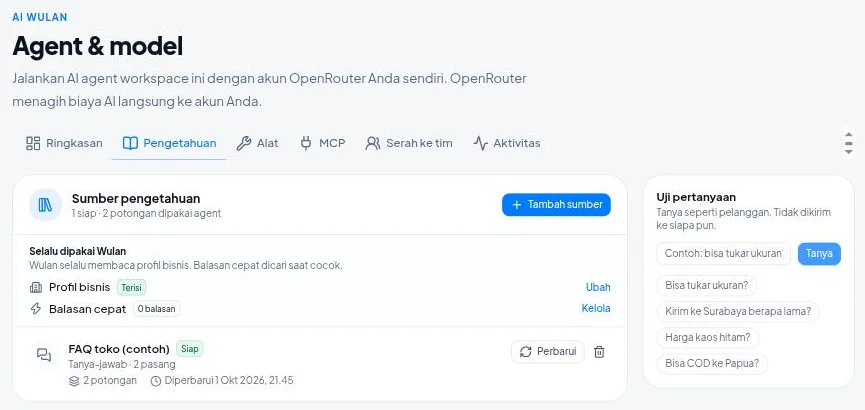Viewport: 865px width, 410px height.
Task: Select the Pengetahuan tab
Action: (x=169, y=143)
